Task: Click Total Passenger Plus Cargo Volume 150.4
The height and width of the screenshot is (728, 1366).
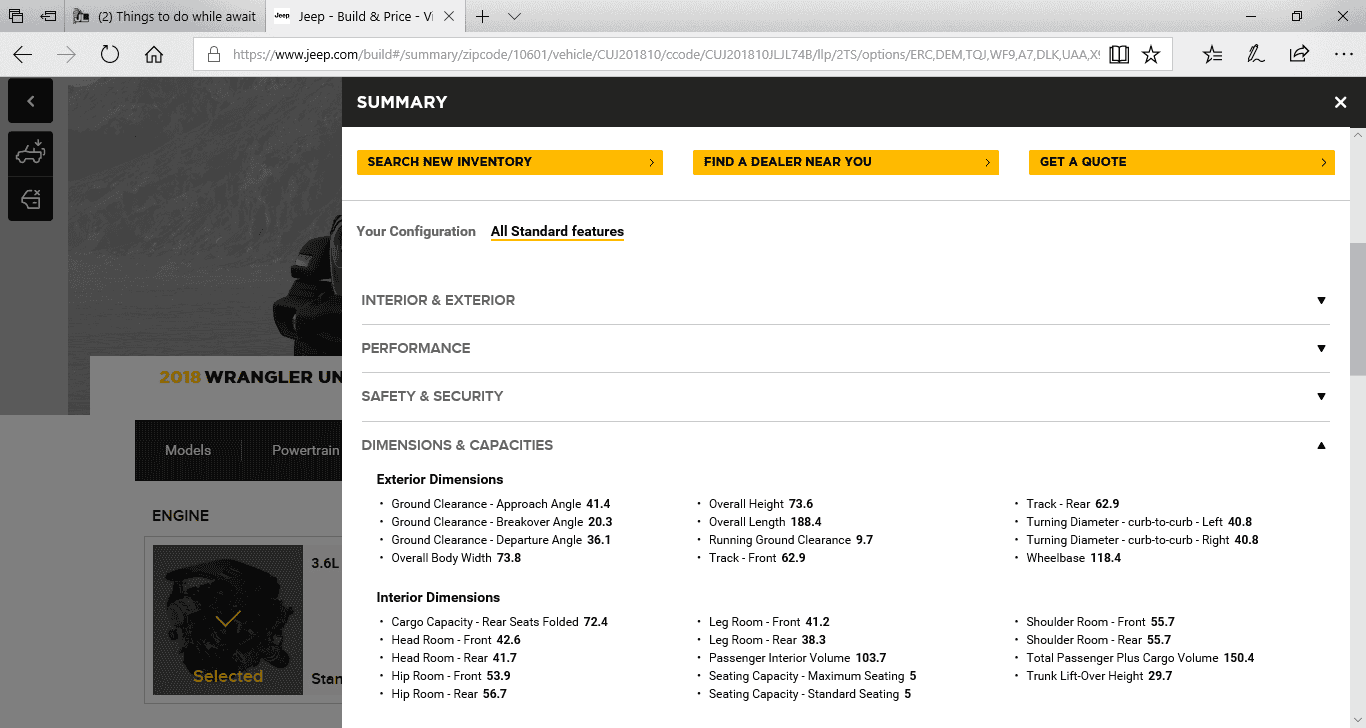Action: click(1140, 658)
